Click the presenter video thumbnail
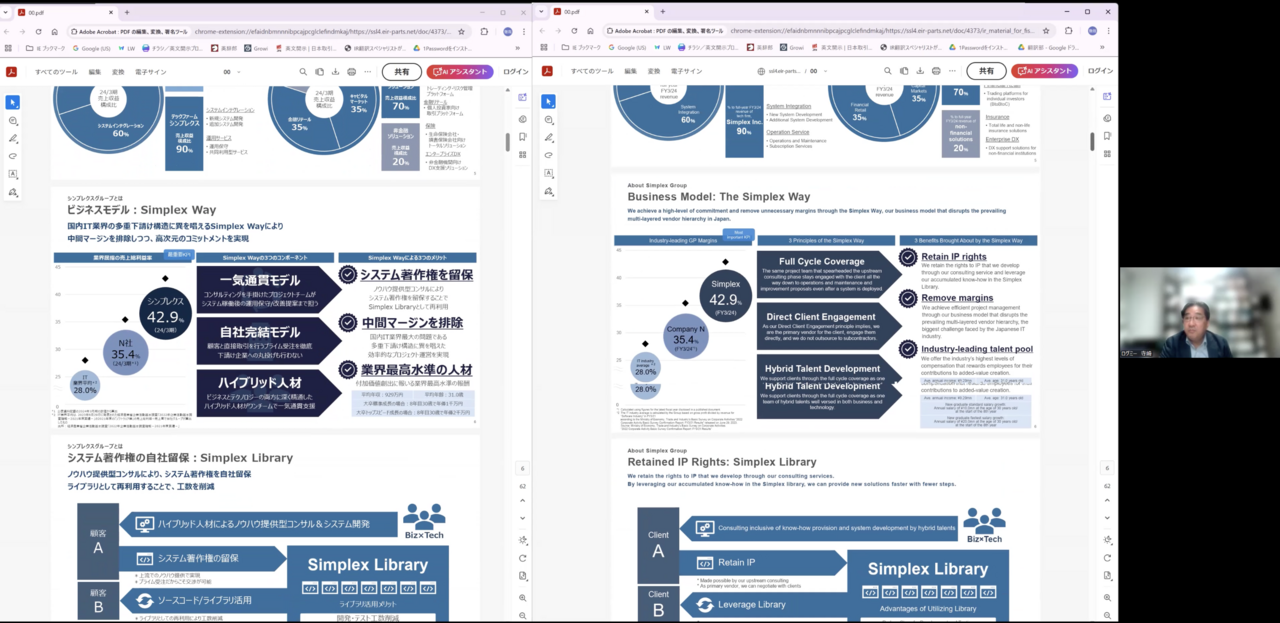Screen dimensions: 1280x623 point(1199,313)
